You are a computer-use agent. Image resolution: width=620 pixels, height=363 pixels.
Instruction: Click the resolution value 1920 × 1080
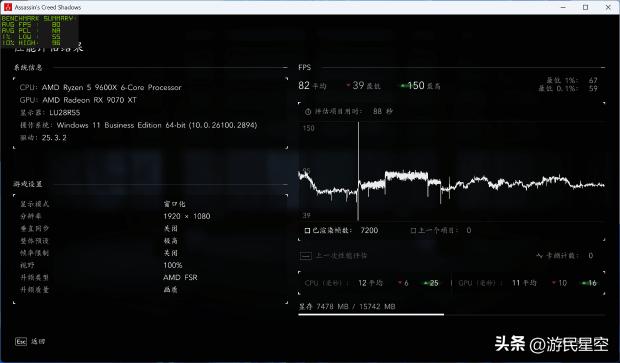(x=187, y=216)
